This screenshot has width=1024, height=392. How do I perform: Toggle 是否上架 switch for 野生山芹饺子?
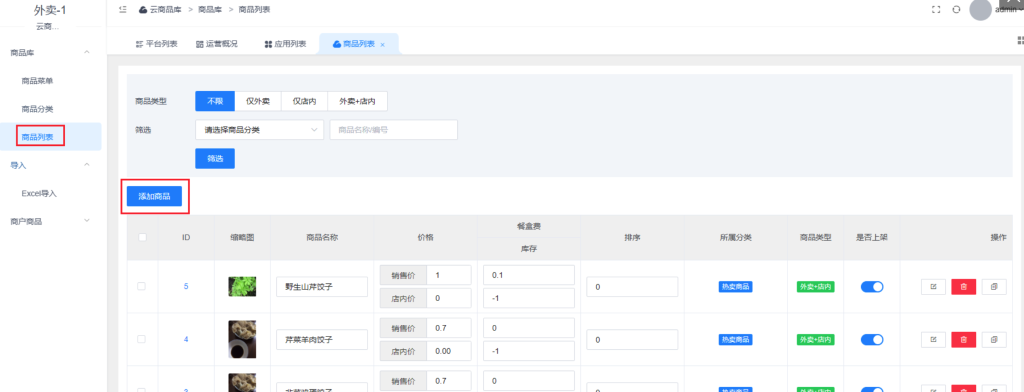tap(872, 287)
